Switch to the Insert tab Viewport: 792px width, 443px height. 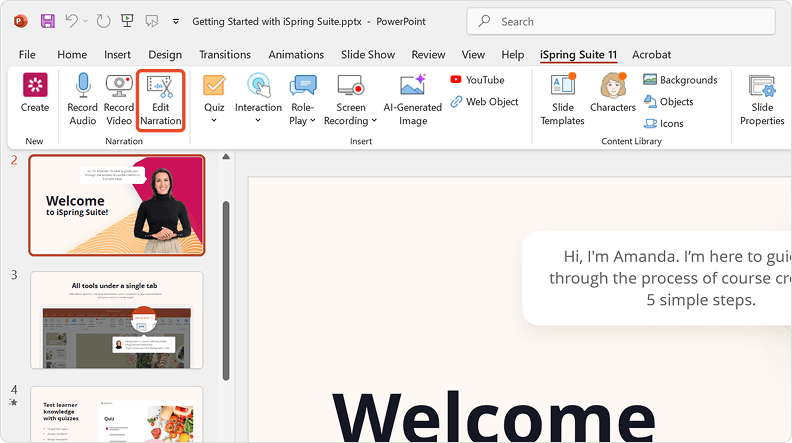(x=117, y=55)
